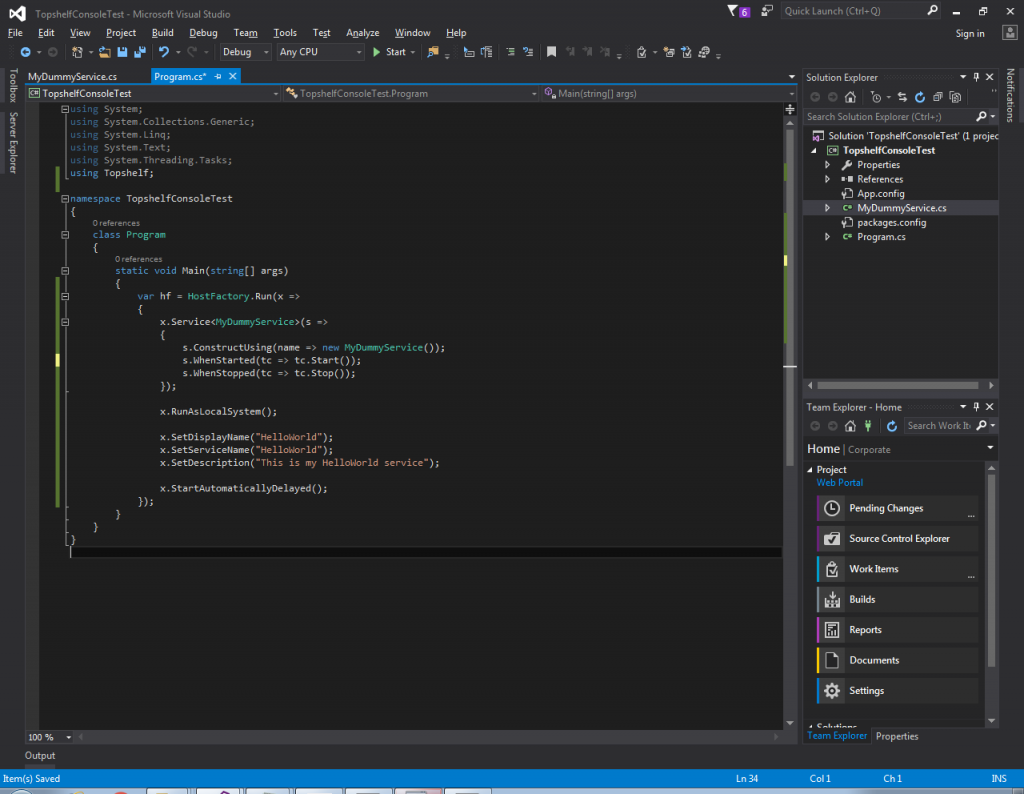Uncomment selected lines via toolbar icon

(528, 52)
